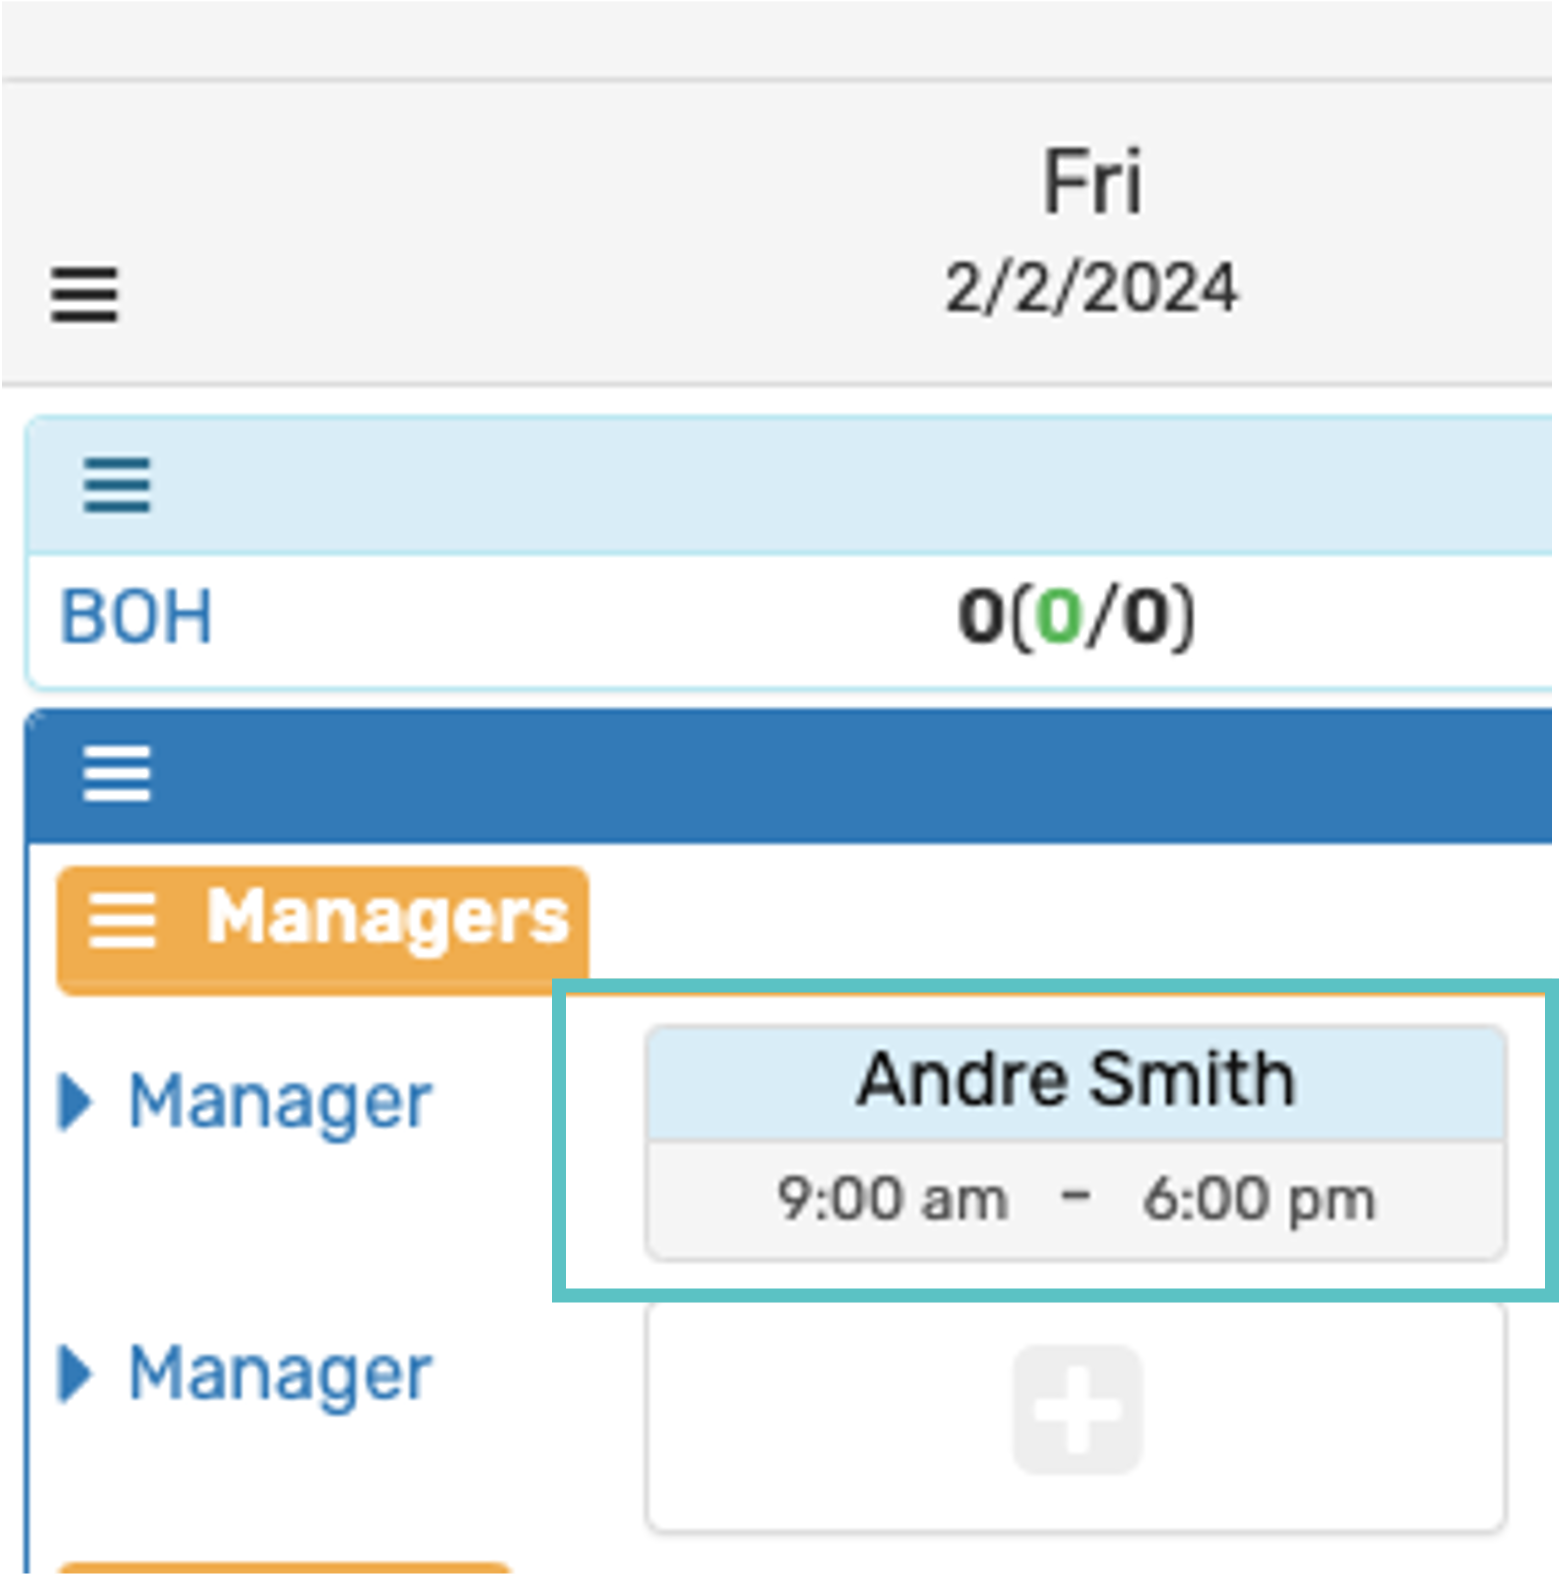This screenshot has width=1562, height=1576.
Task: Click the BOH 0(0/0) staffing count
Action: tap(1076, 617)
